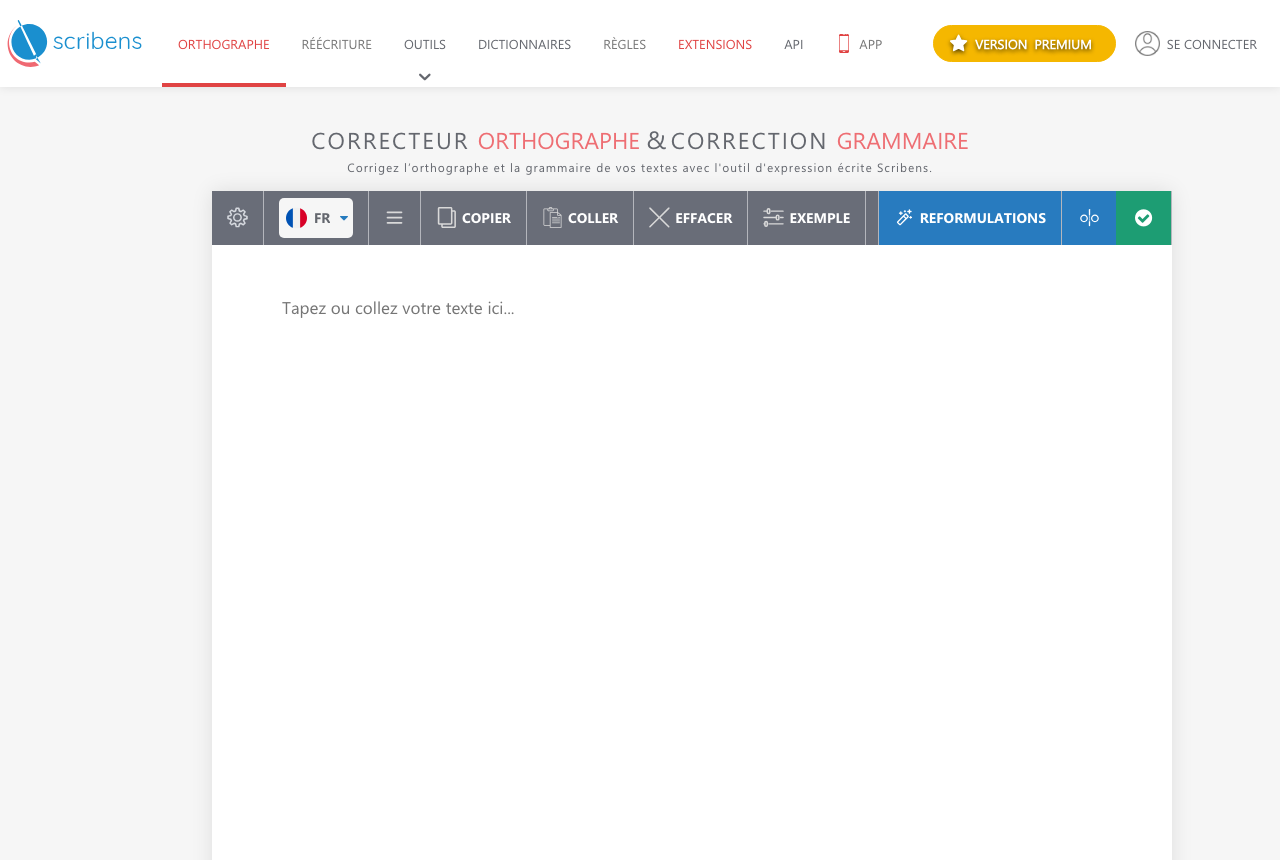Open the APP page with phone icon

pyautogui.click(x=860, y=44)
